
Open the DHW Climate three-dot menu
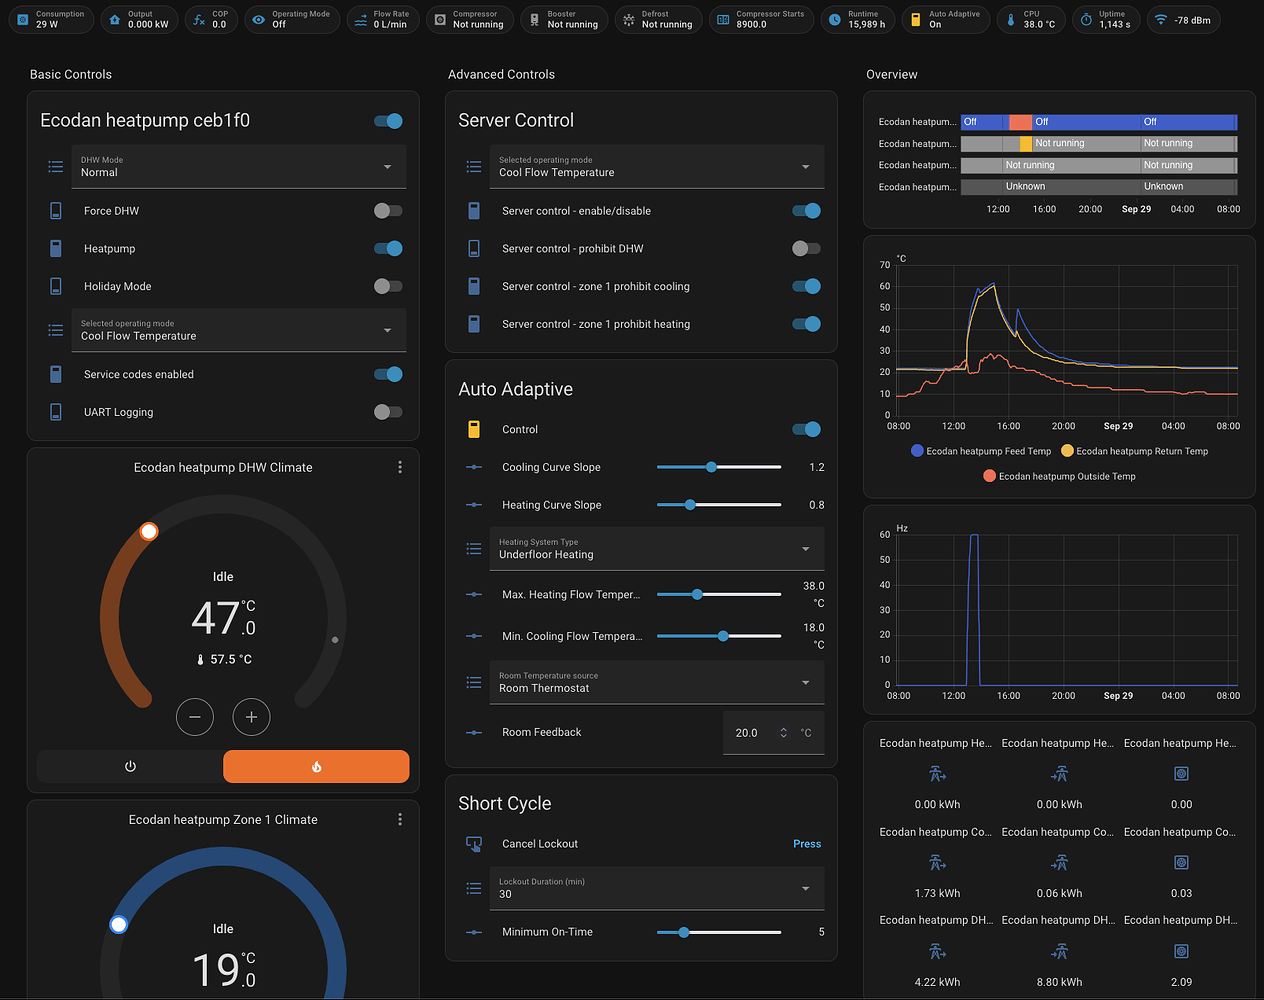point(400,467)
